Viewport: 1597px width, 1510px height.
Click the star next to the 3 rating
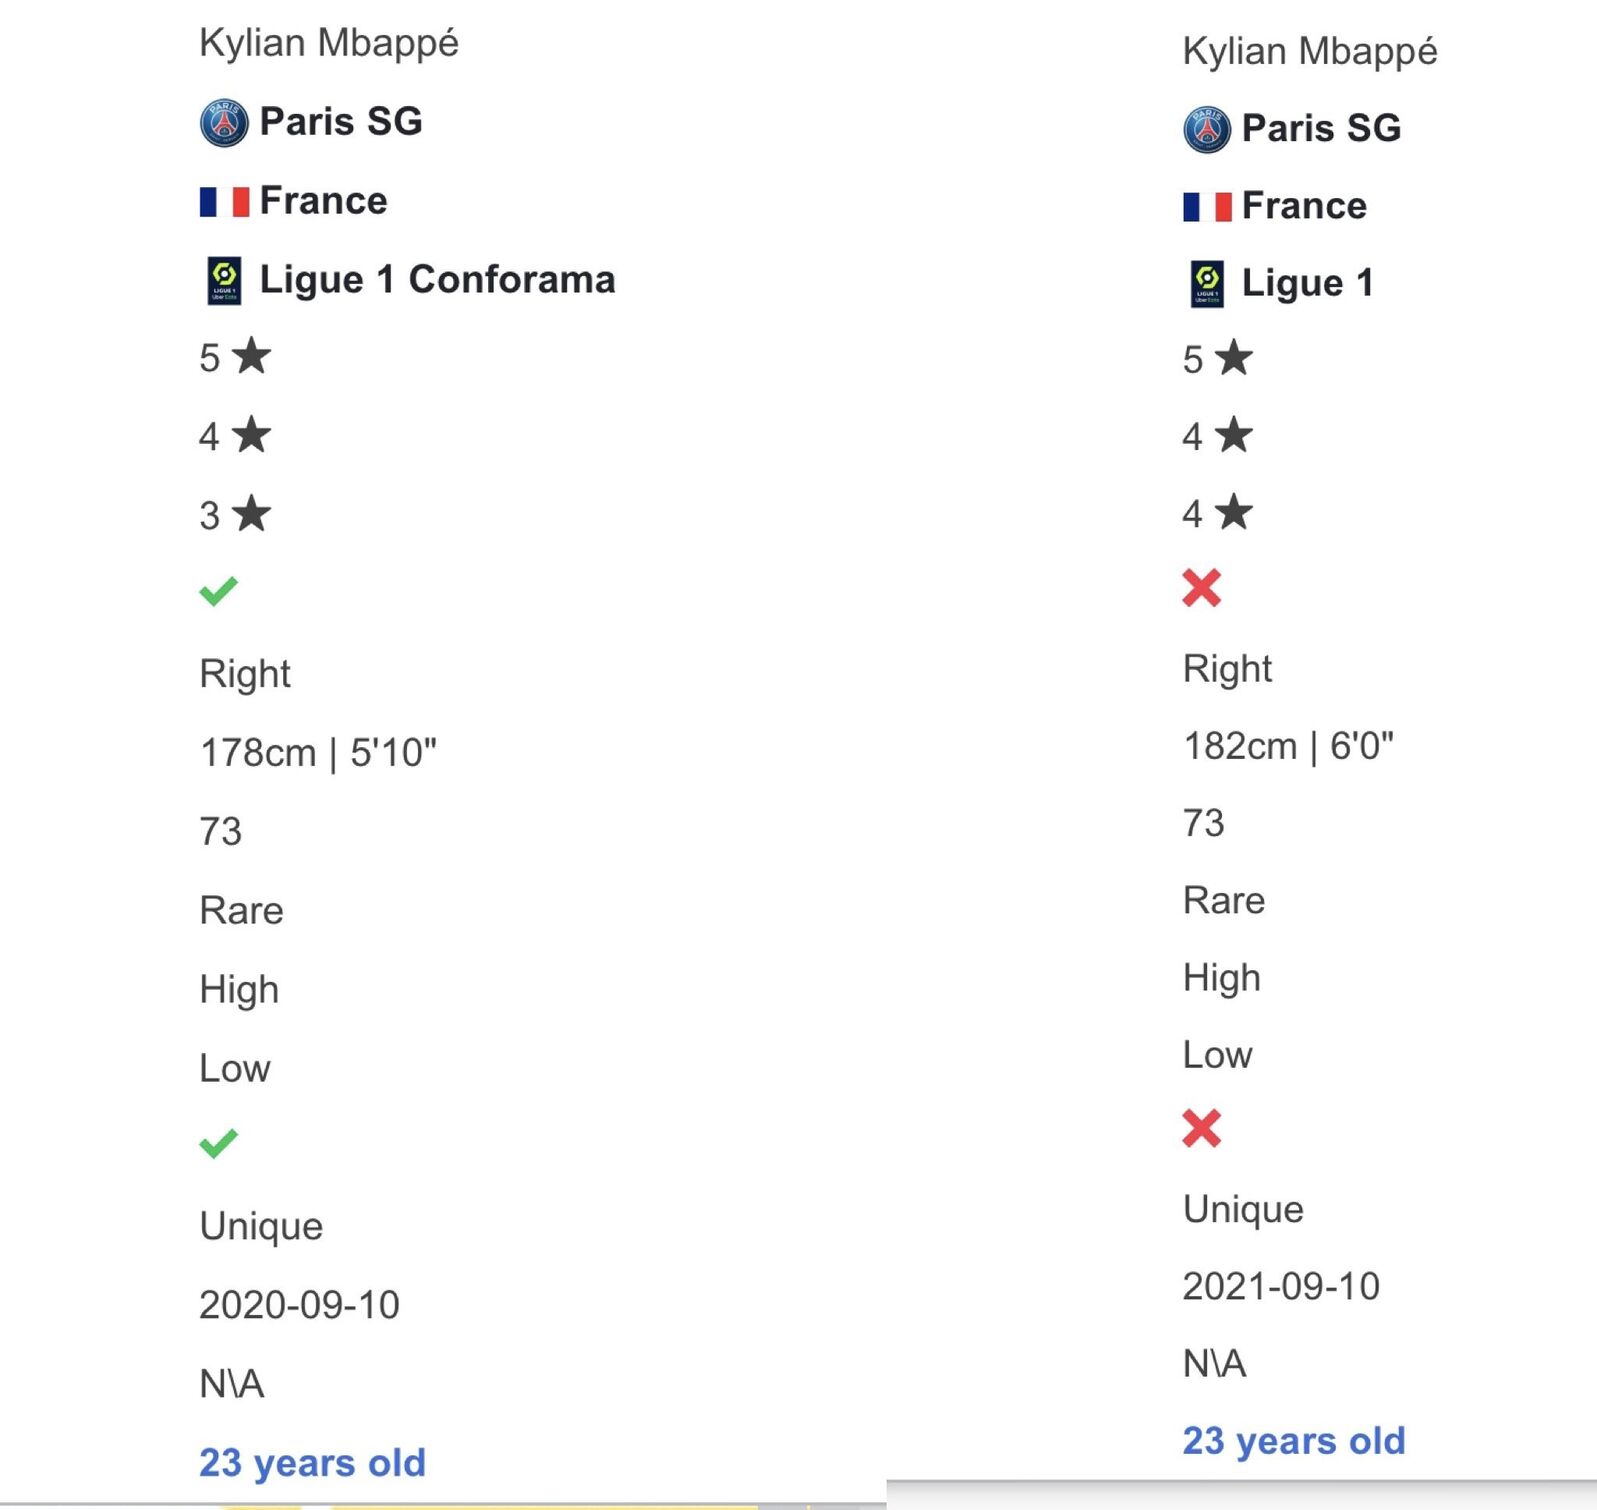[x=252, y=514]
